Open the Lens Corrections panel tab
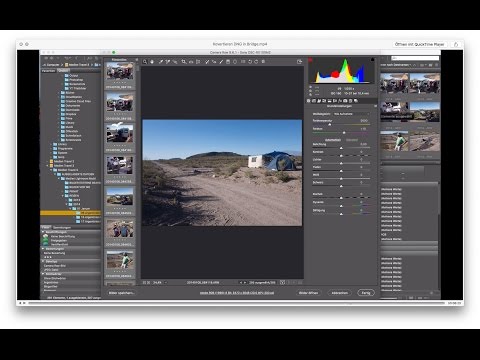 (335, 101)
